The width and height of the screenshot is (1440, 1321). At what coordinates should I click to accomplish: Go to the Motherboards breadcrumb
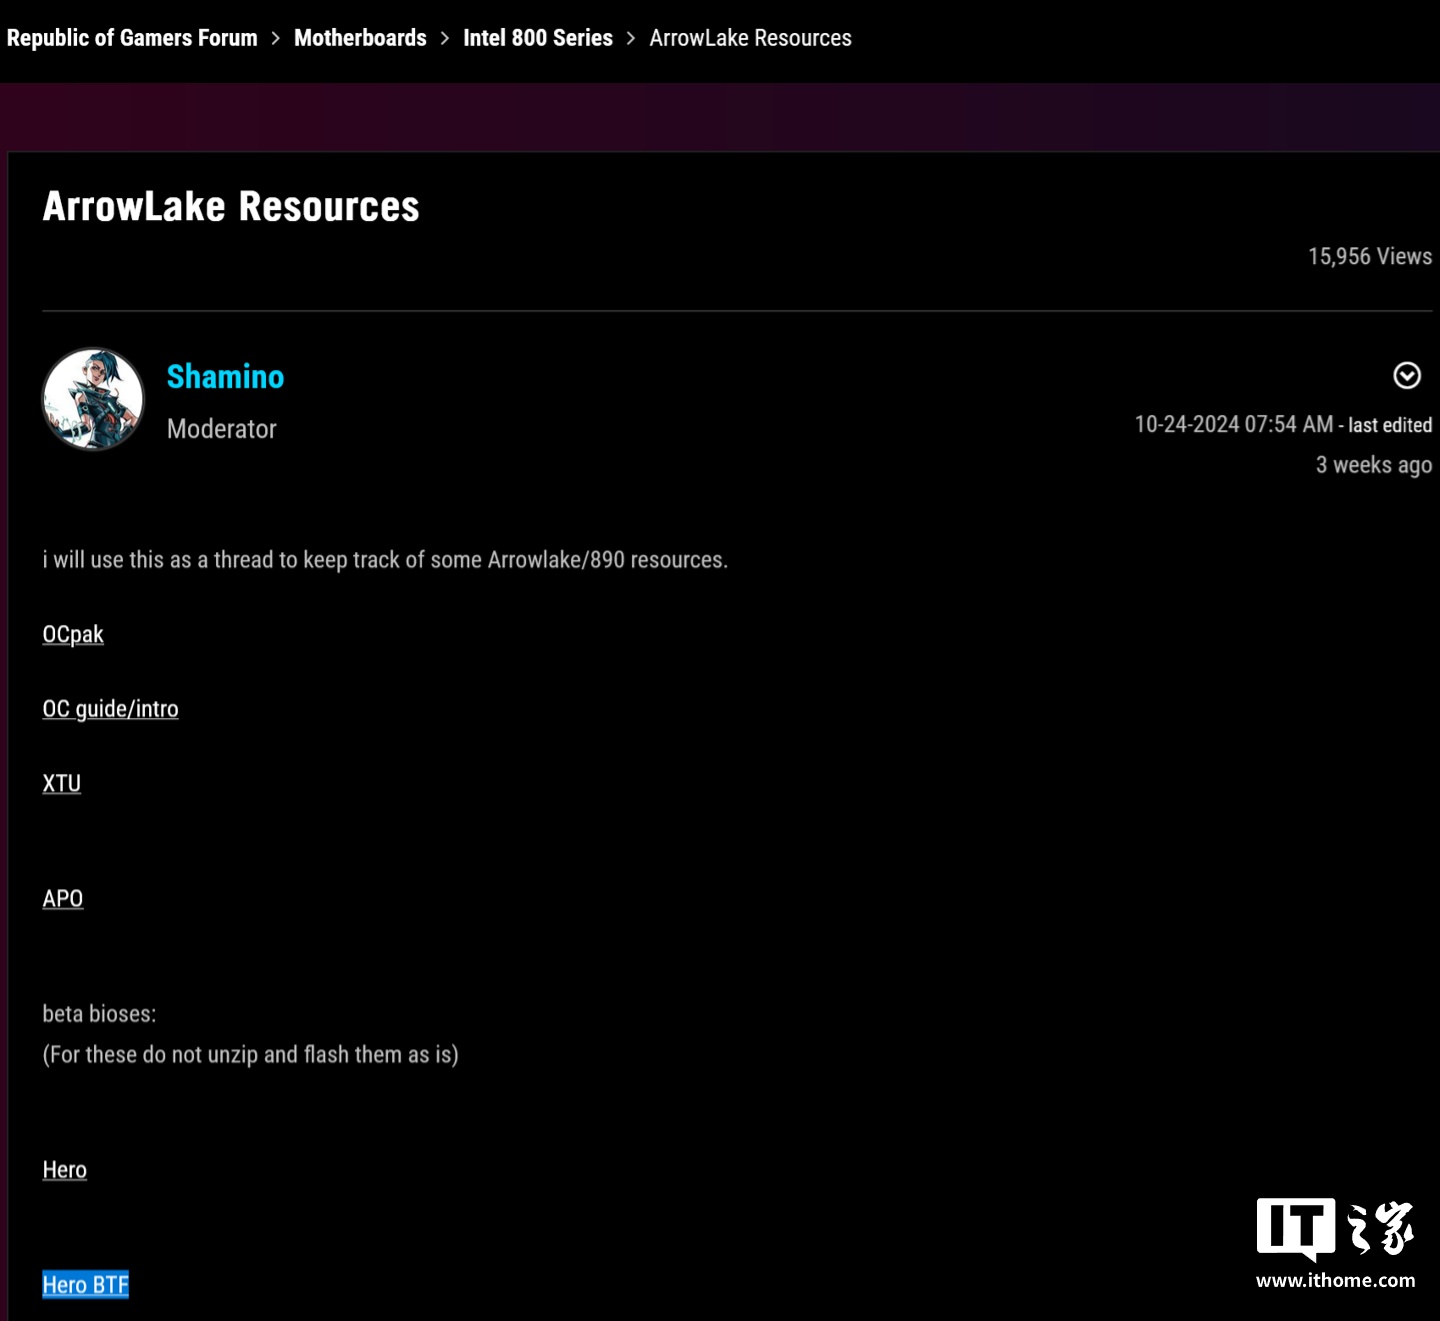click(x=360, y=38)
